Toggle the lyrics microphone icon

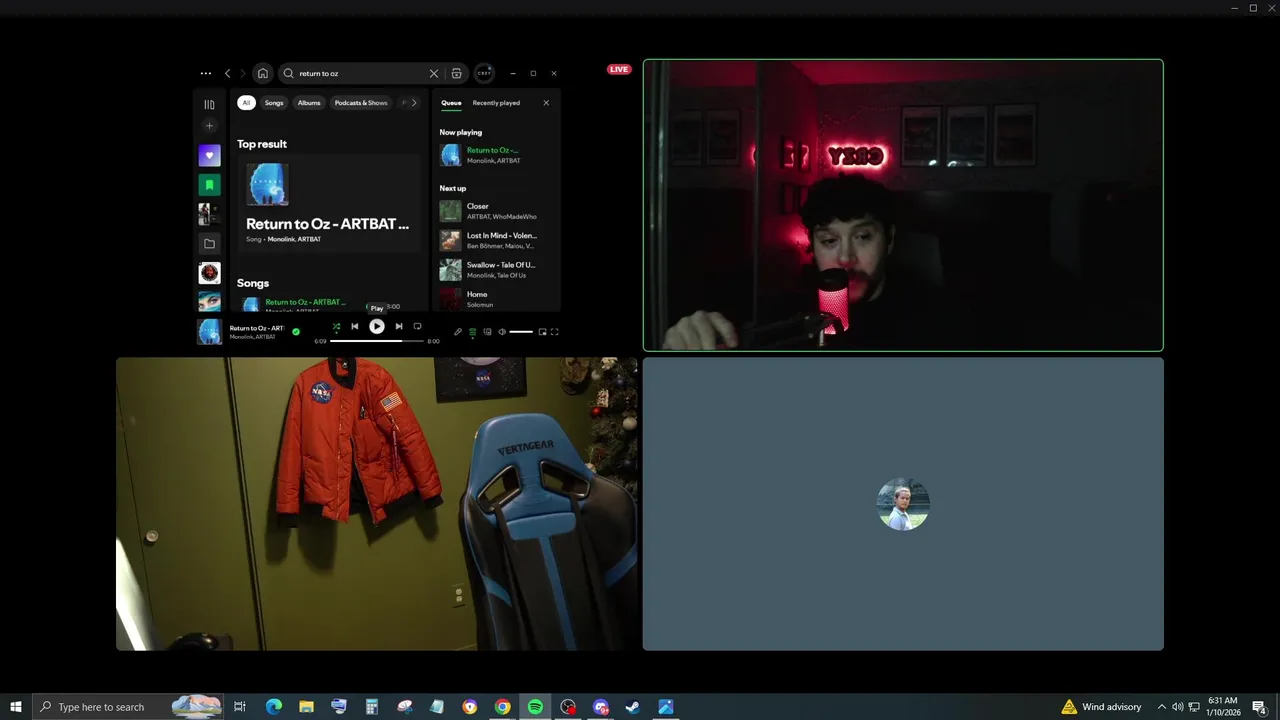click(x=458, y=332)
